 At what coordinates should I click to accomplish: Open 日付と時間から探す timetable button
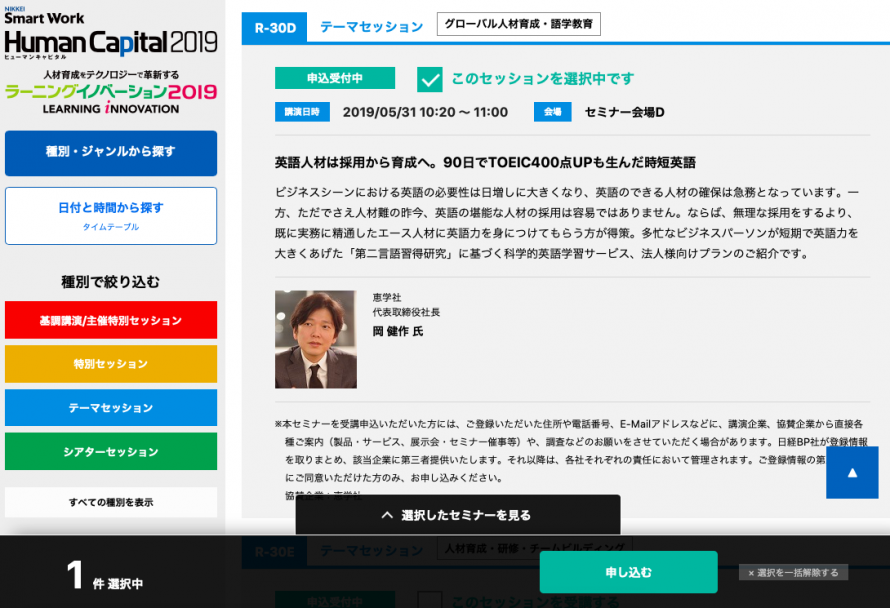111,216
